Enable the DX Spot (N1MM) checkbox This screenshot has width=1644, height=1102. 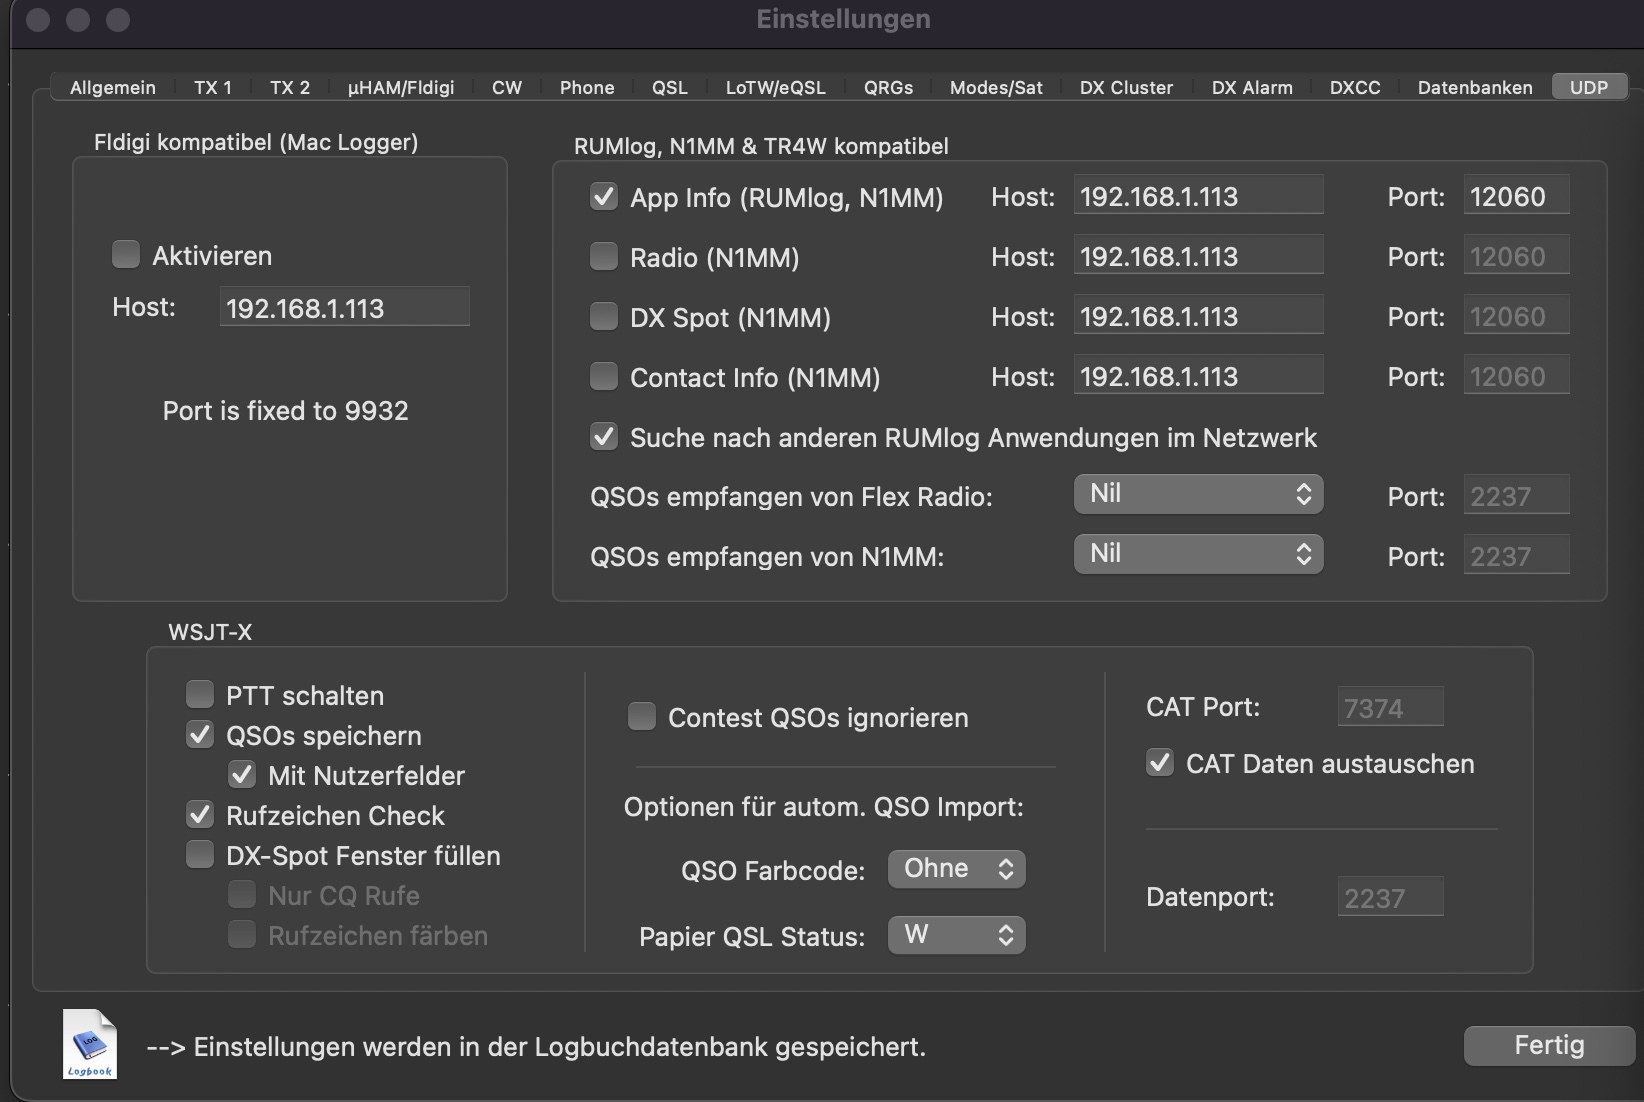pos(604,317)
